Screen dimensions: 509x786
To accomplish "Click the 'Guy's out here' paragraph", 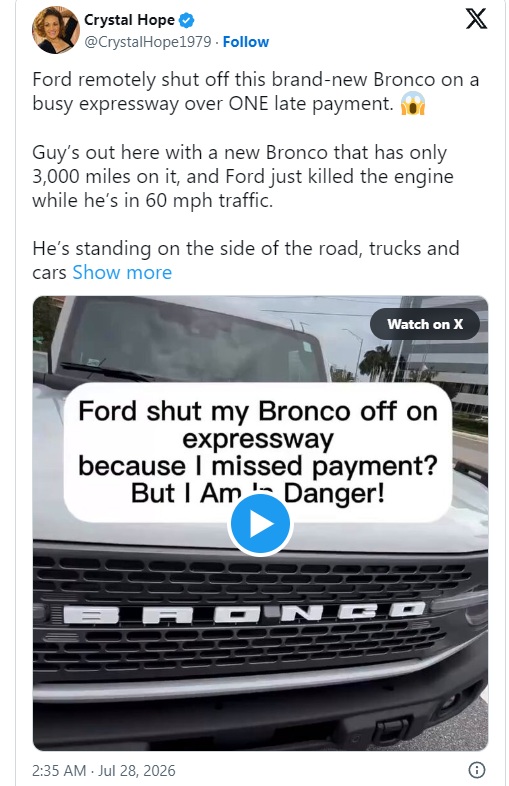I will pyautogui.click(x=243, y=176).
